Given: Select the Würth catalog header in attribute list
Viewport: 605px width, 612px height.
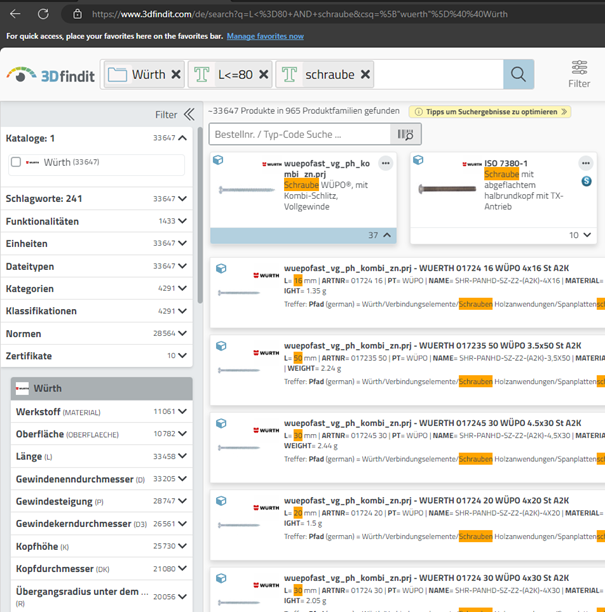Looking at the screenshot, I should pyautogui.click(x=101, y=388).
